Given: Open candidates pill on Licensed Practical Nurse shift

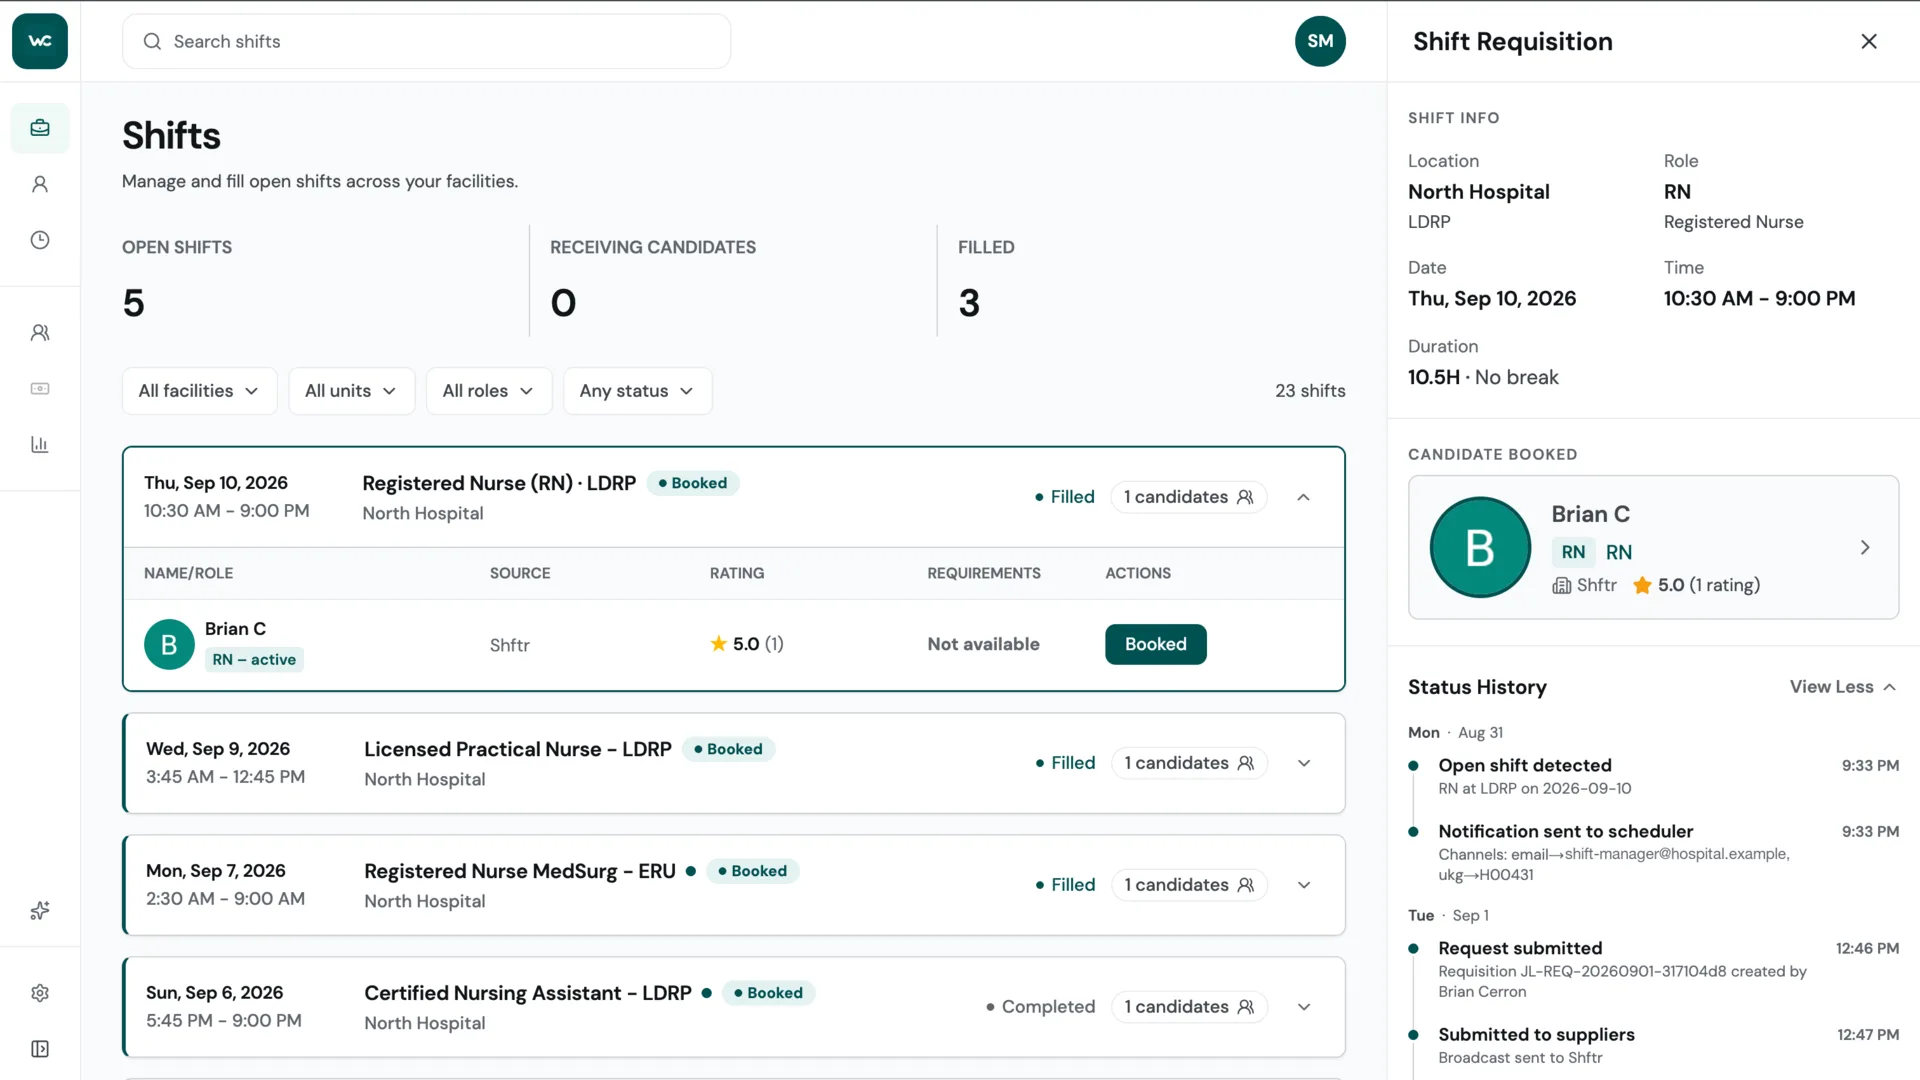Looking at the screenshot, I should 1189,763.
